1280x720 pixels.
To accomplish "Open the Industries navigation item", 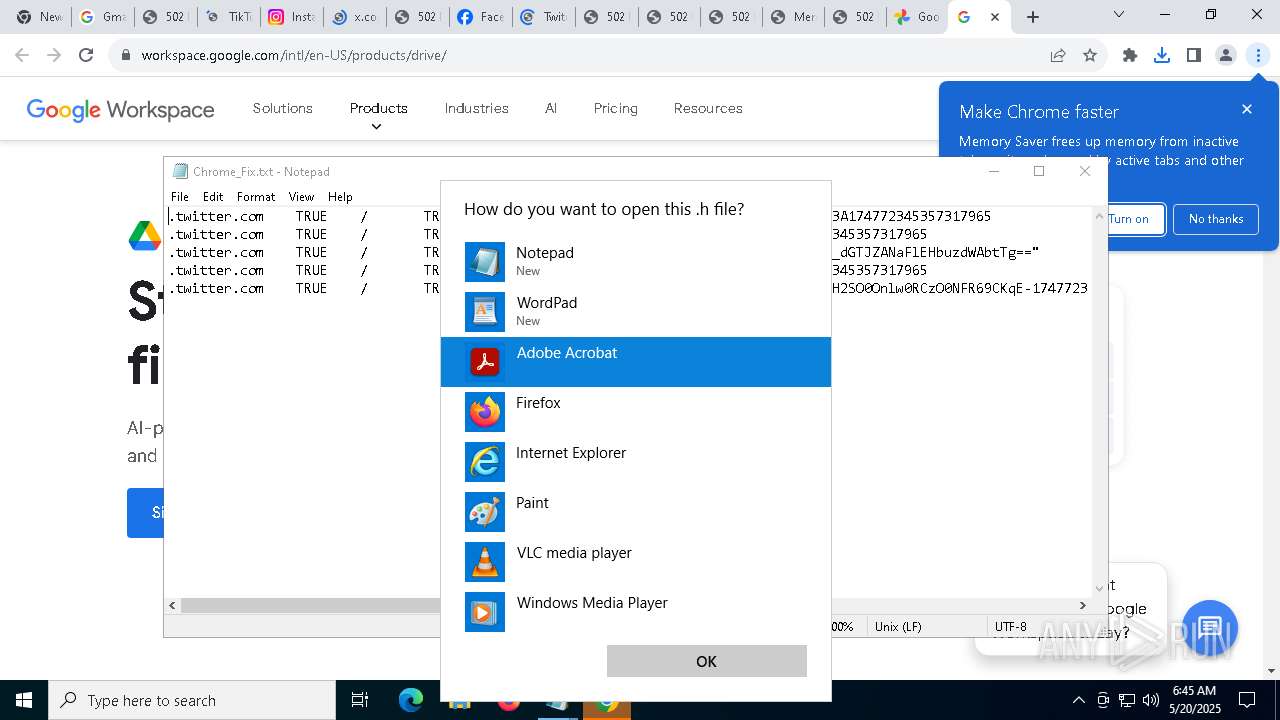I will [x=477, y=108].
